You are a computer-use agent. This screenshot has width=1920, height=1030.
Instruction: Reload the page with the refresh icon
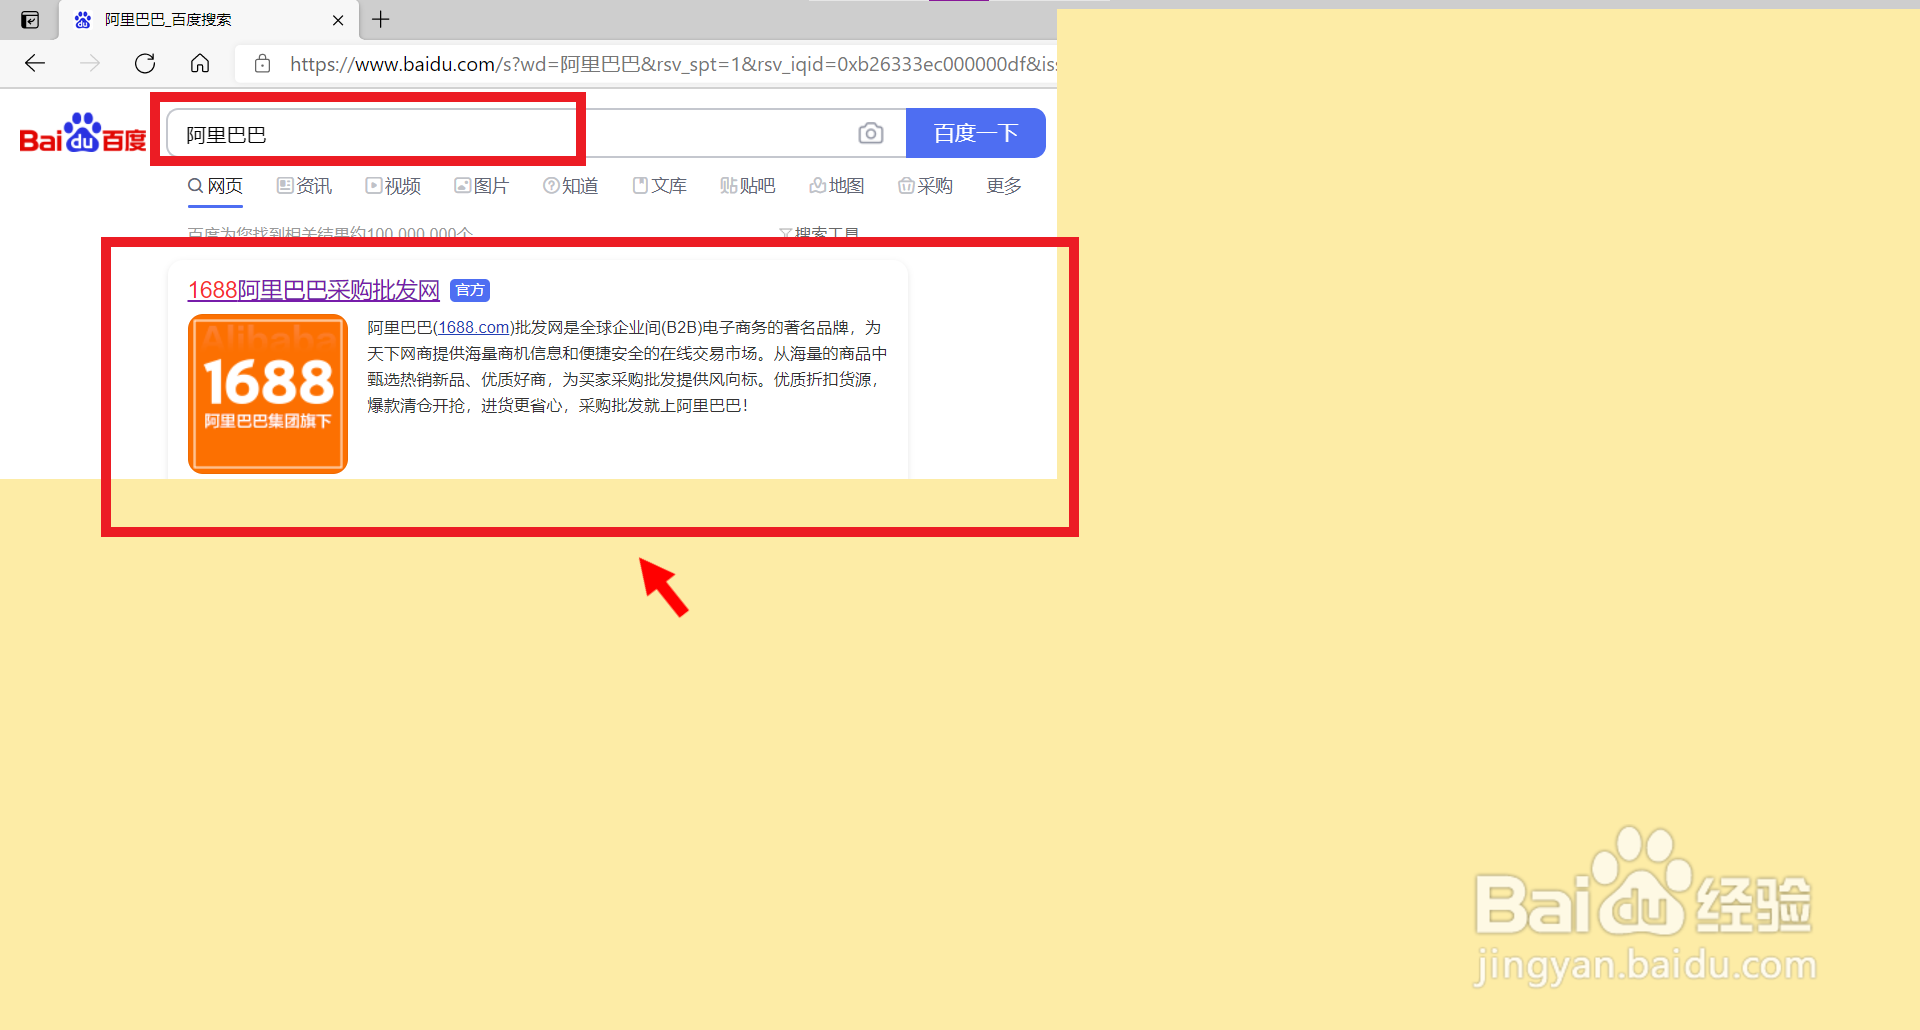[x=145, y=64]
